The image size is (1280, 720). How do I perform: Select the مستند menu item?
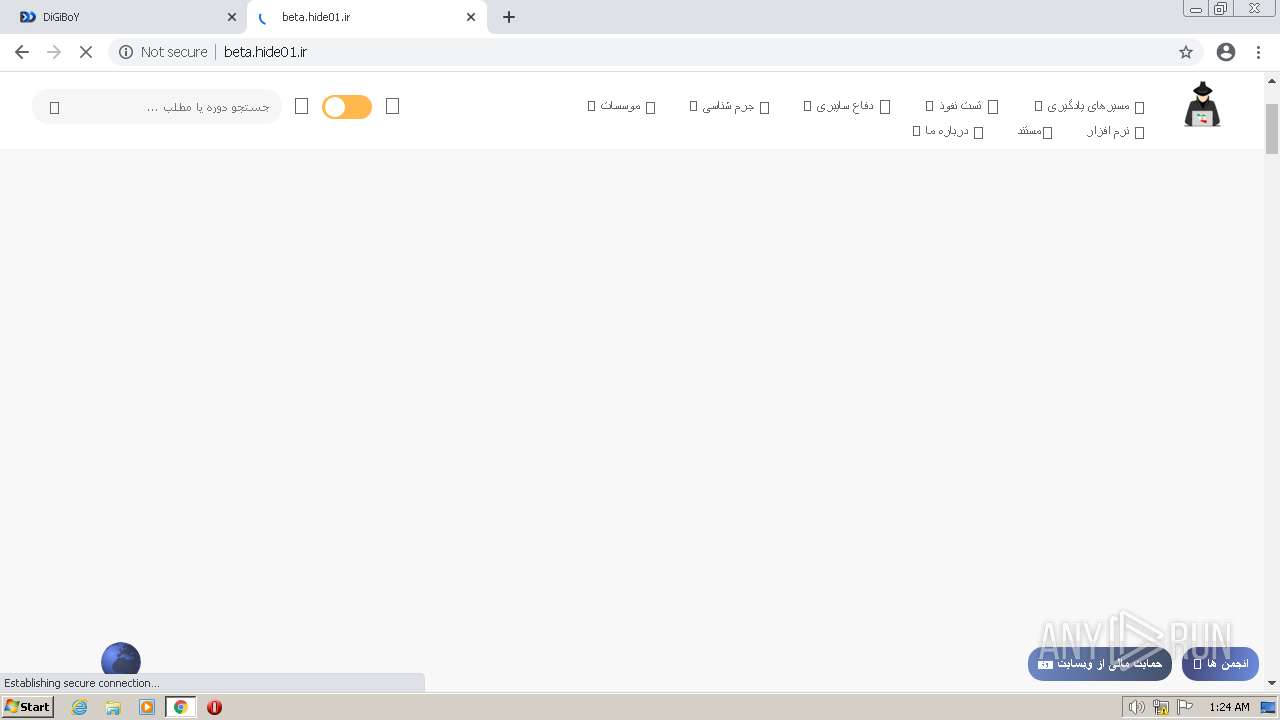pos(1035,131)
